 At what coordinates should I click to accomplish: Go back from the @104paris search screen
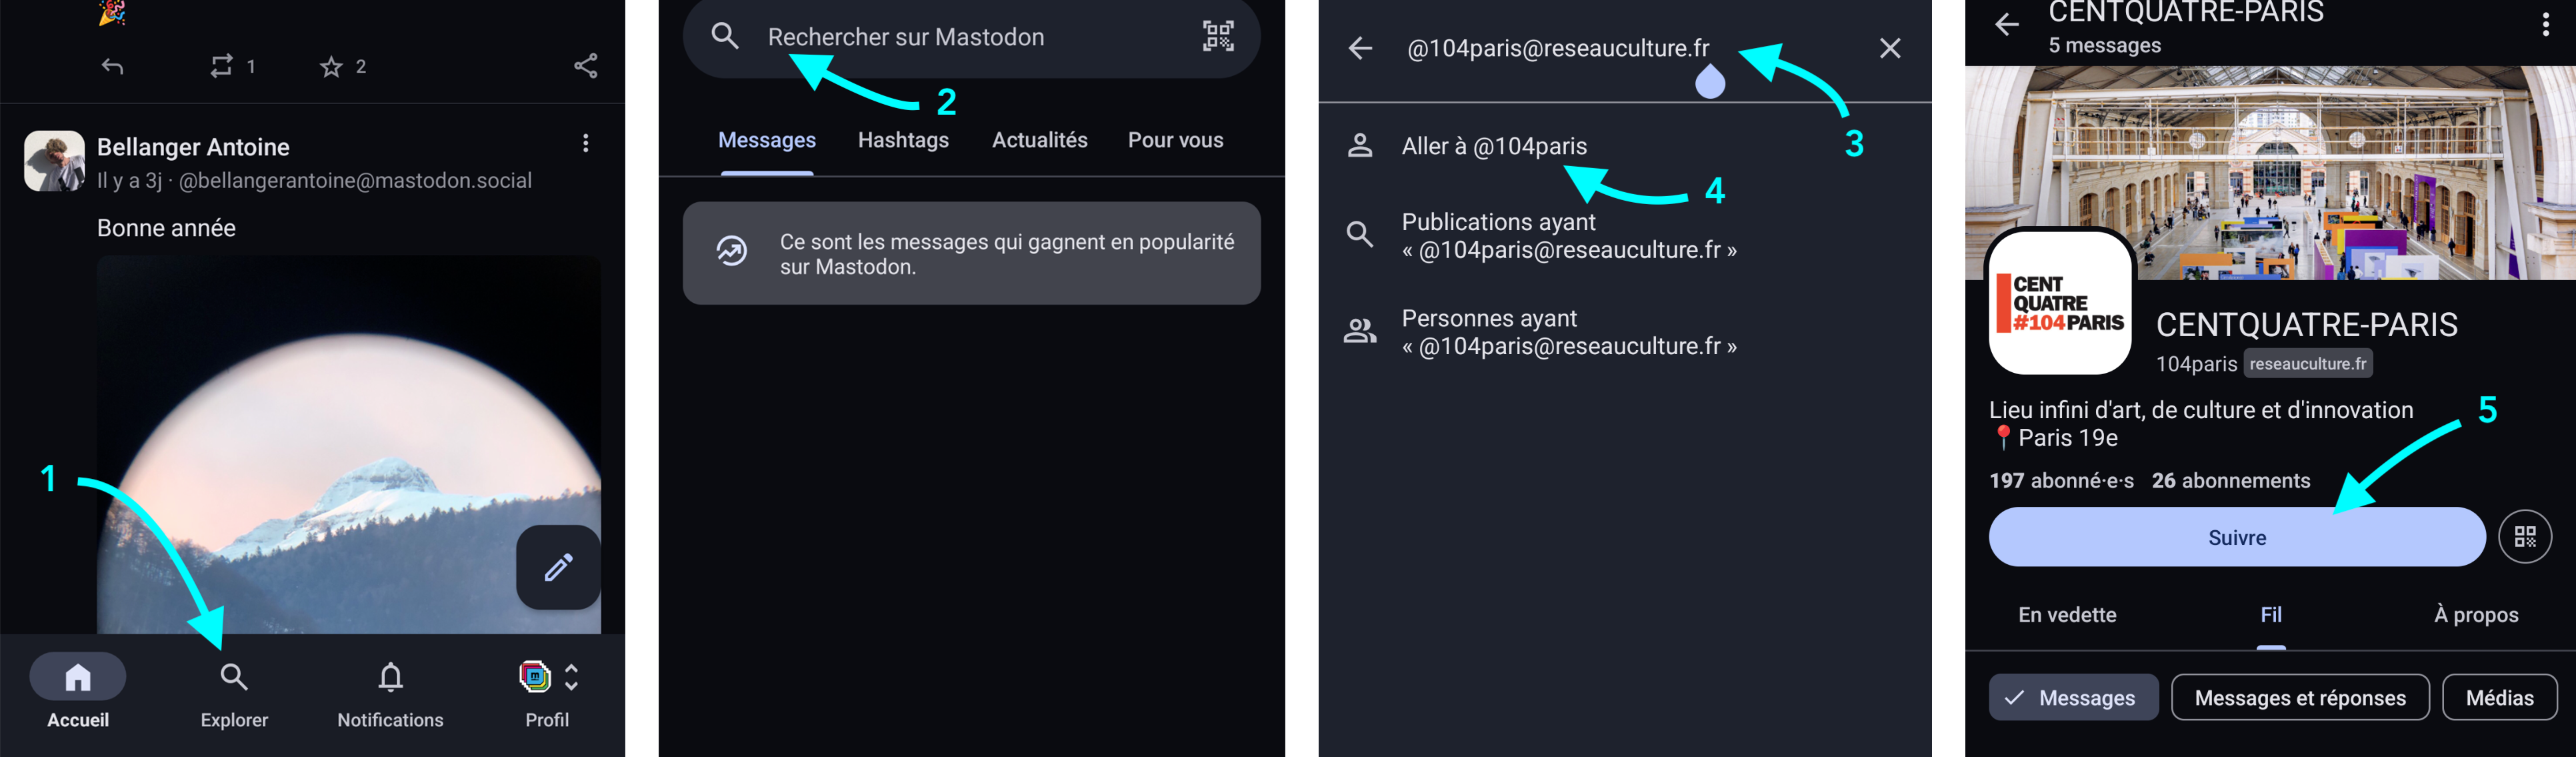coord(1360,48)
